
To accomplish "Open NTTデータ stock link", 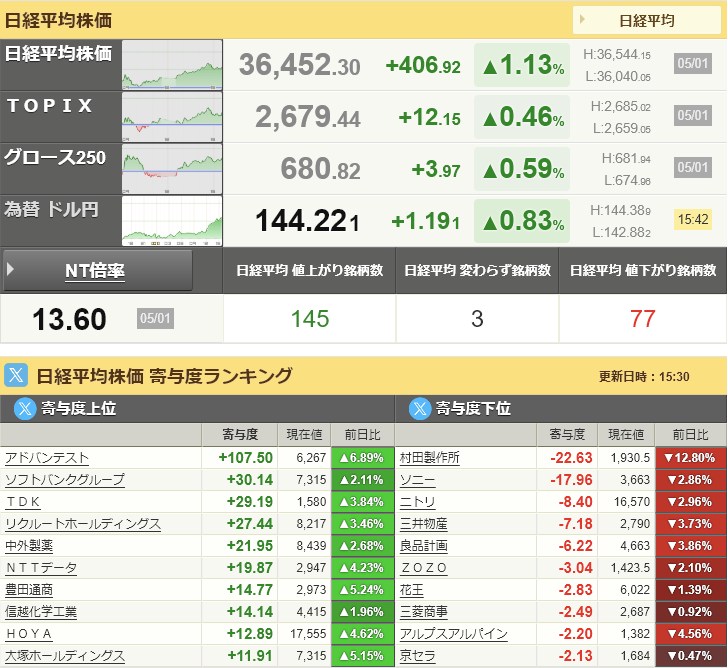I will coord(41,568).
